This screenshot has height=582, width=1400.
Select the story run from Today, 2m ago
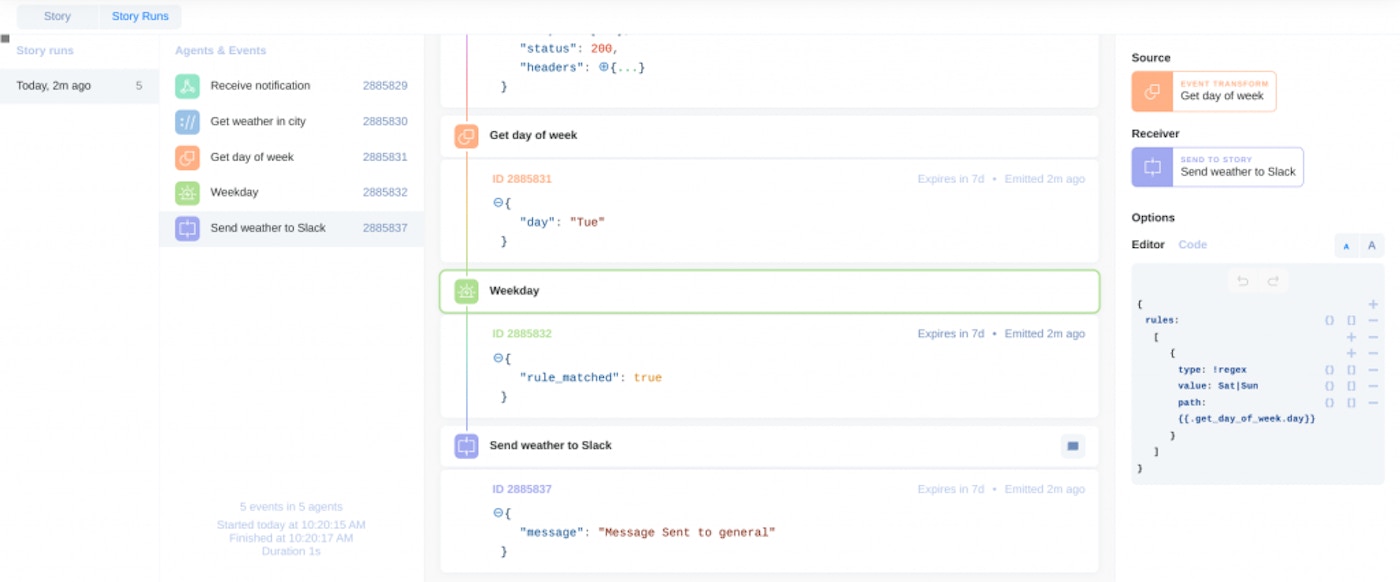79,86
